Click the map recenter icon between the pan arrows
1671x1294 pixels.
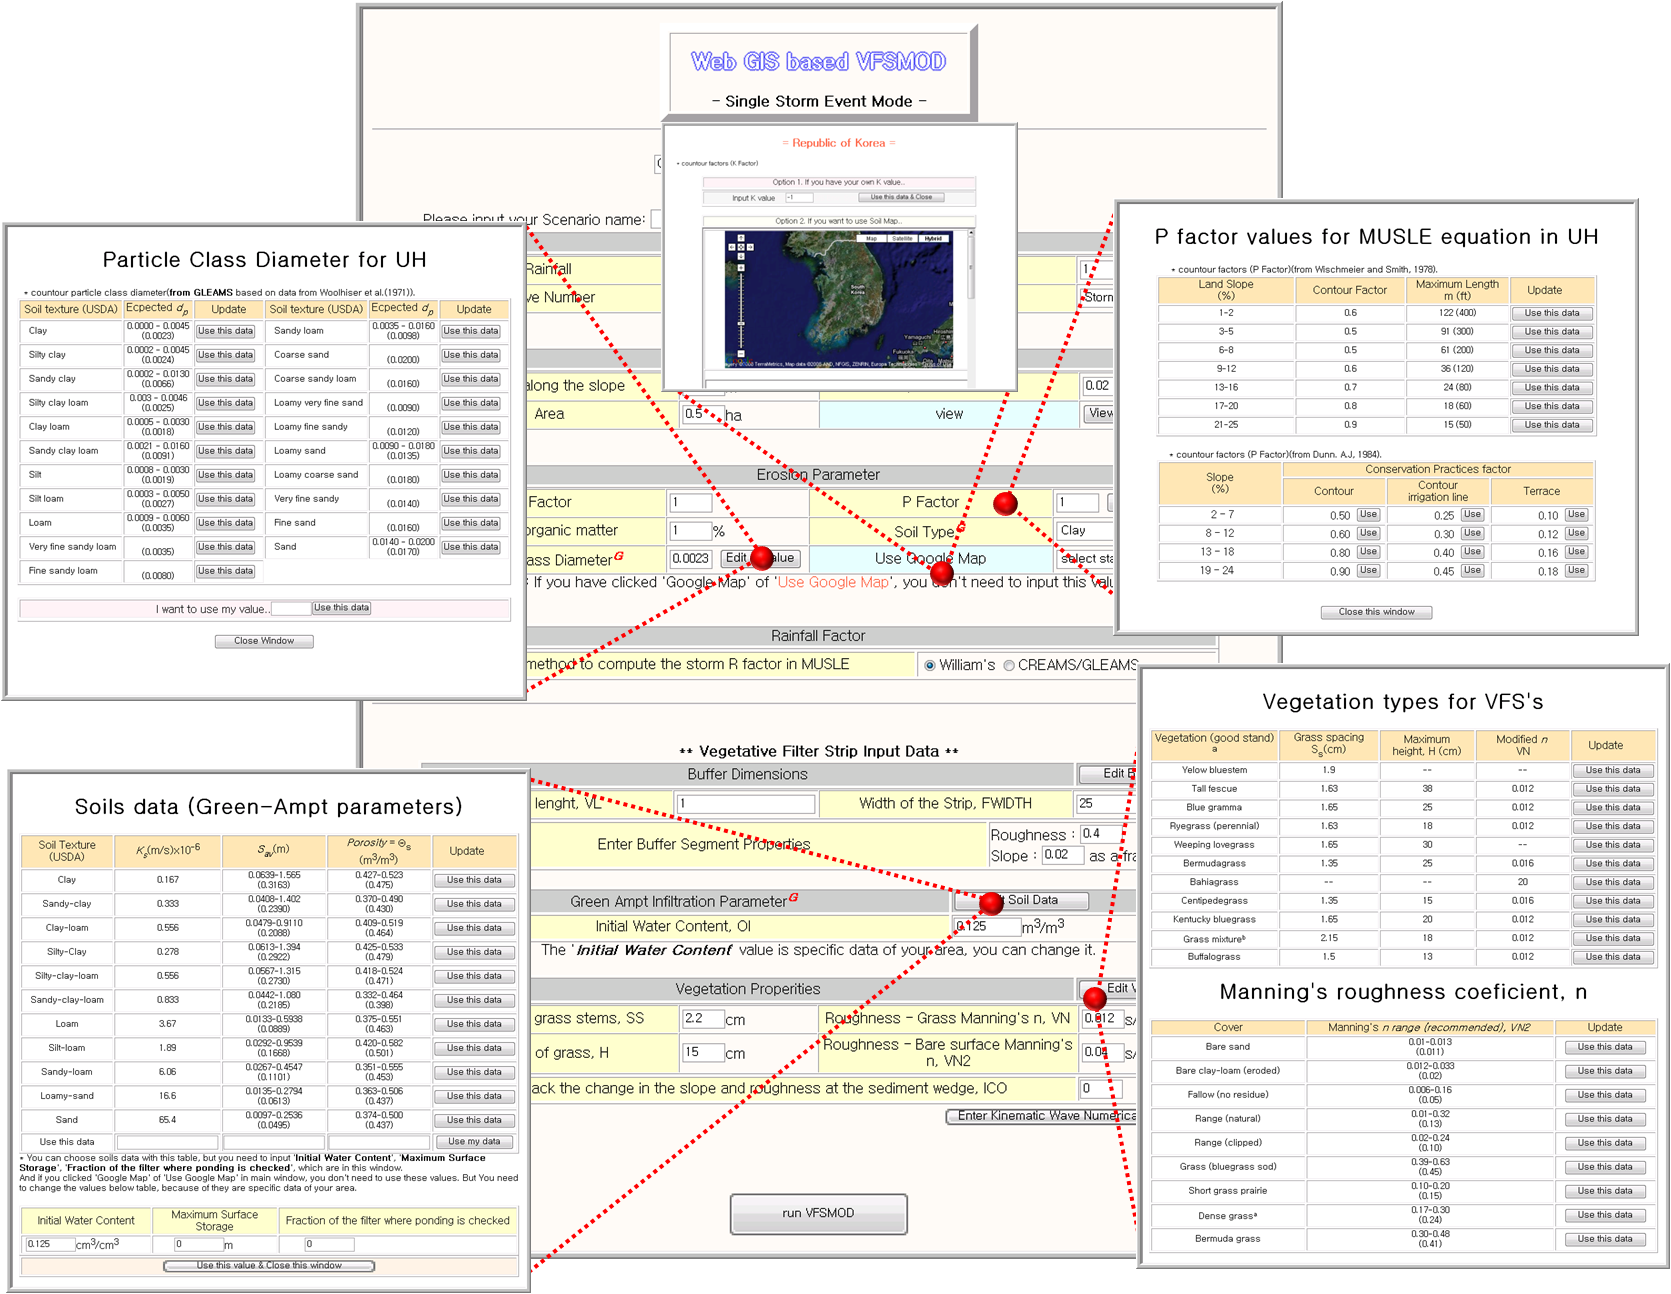point(741,247)
